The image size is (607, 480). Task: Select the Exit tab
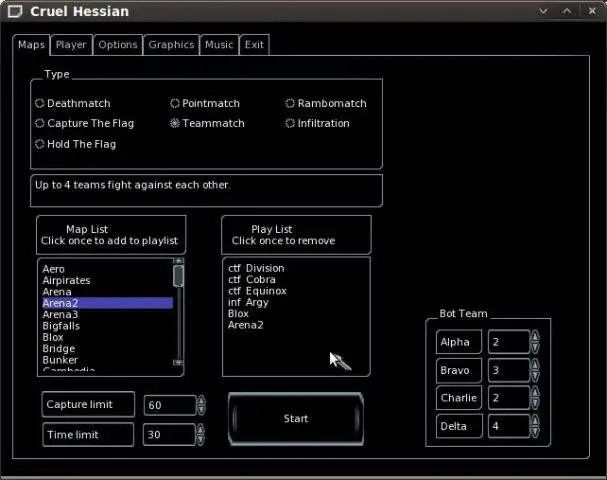tap(254, 45)
